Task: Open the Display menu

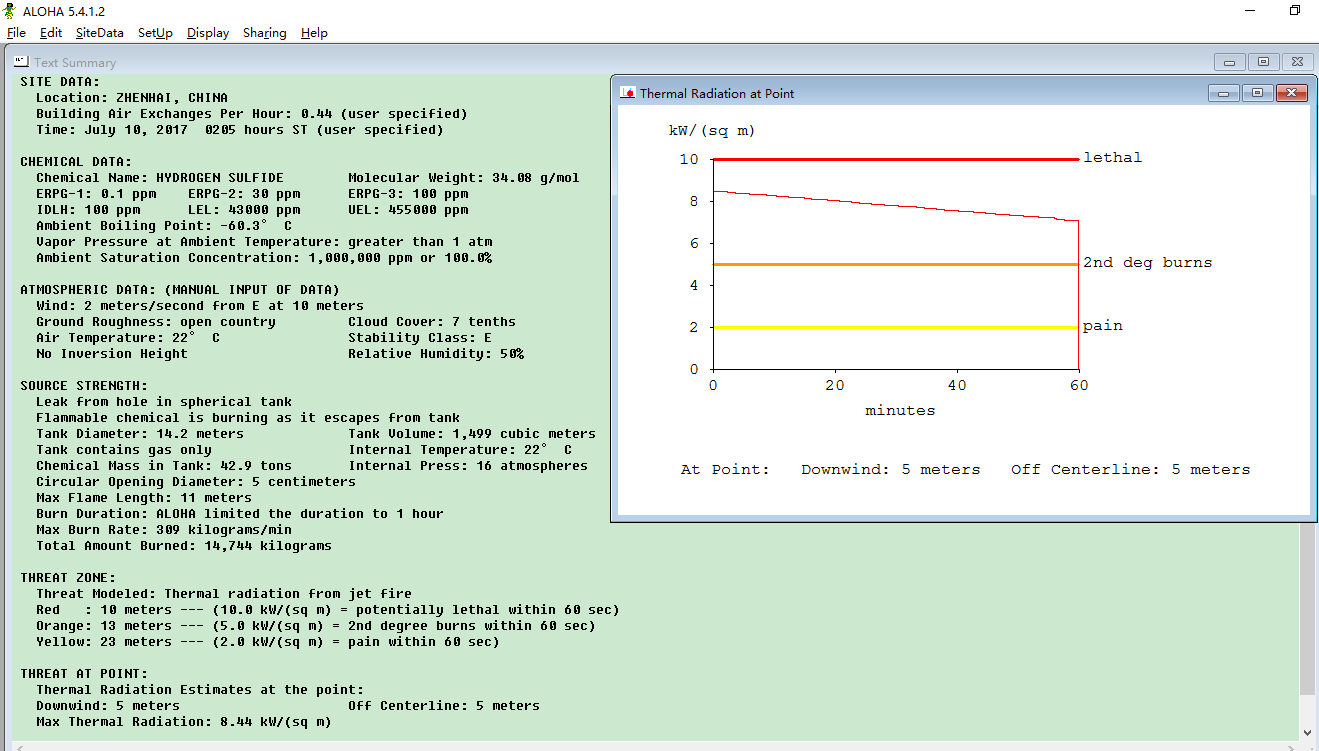Action: click(x=208, y=33)
